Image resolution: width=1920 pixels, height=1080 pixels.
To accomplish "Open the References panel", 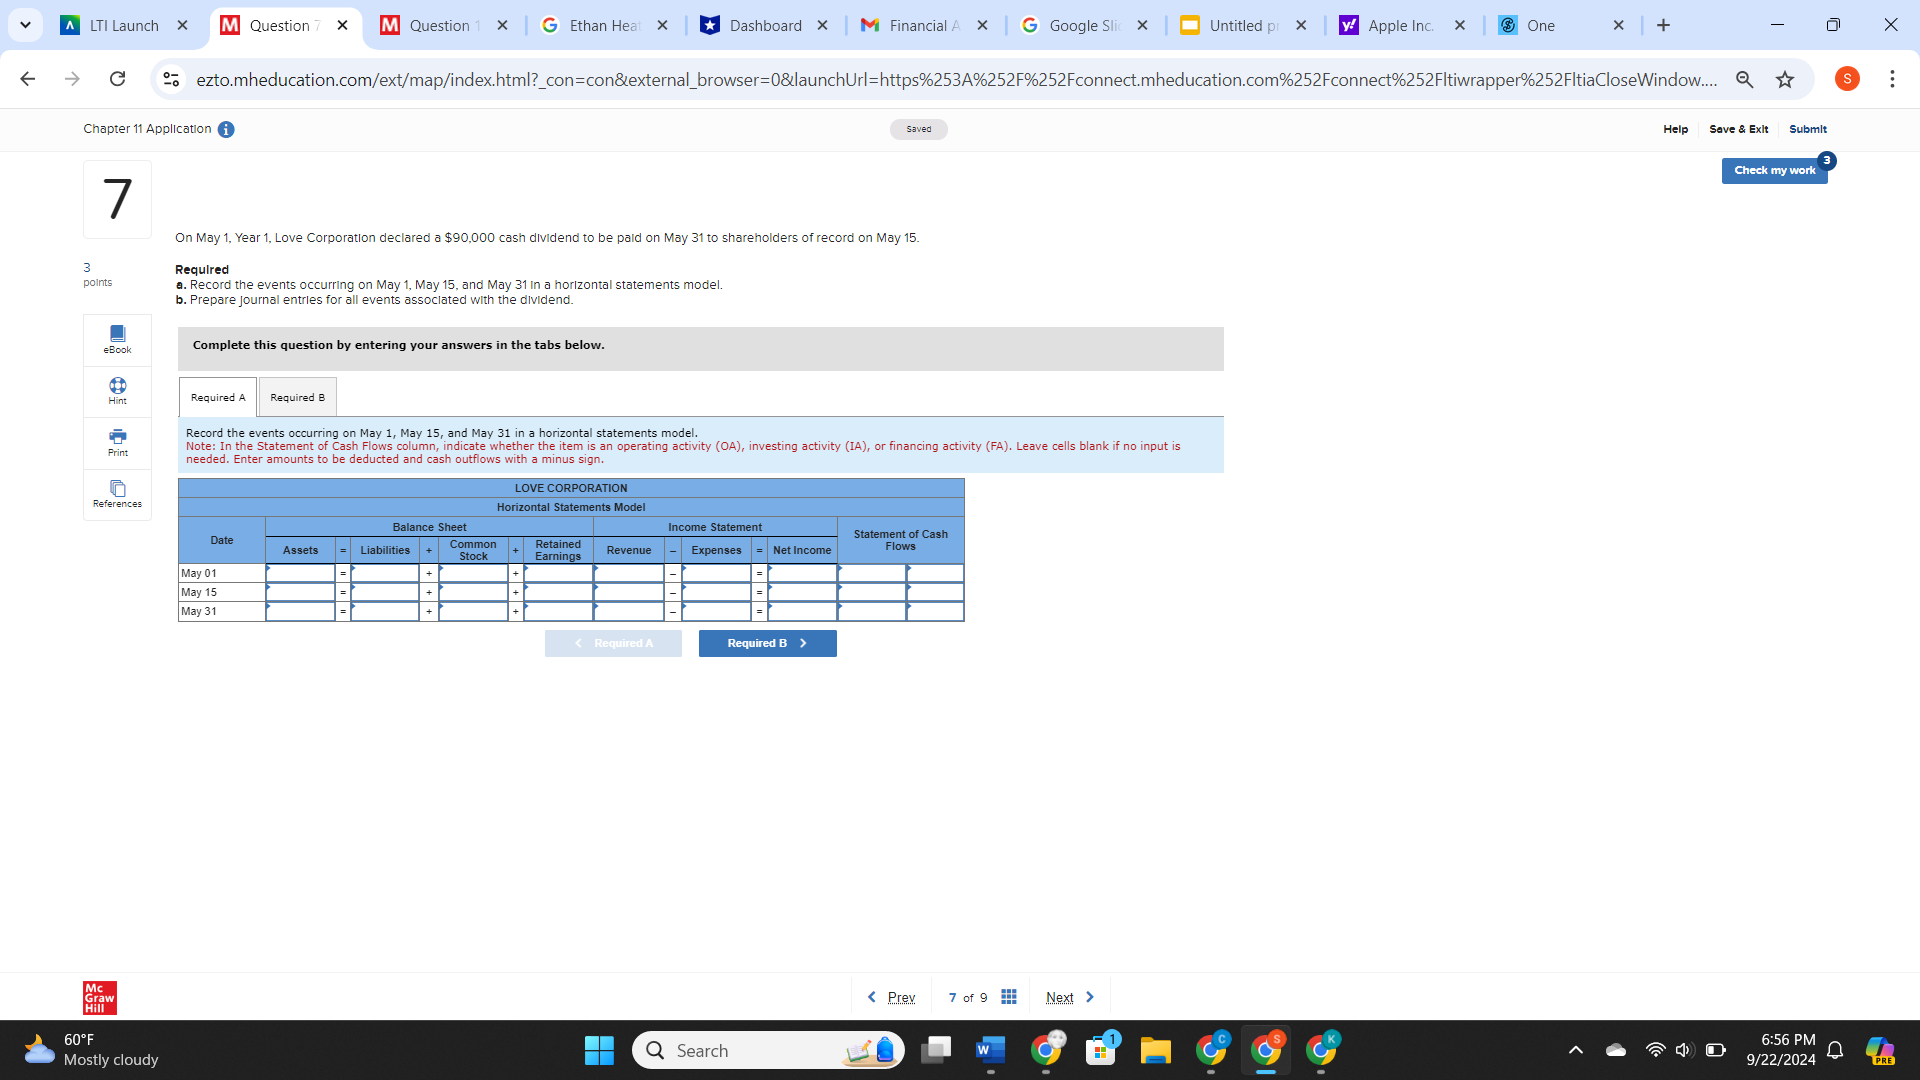I will [117, 495].
